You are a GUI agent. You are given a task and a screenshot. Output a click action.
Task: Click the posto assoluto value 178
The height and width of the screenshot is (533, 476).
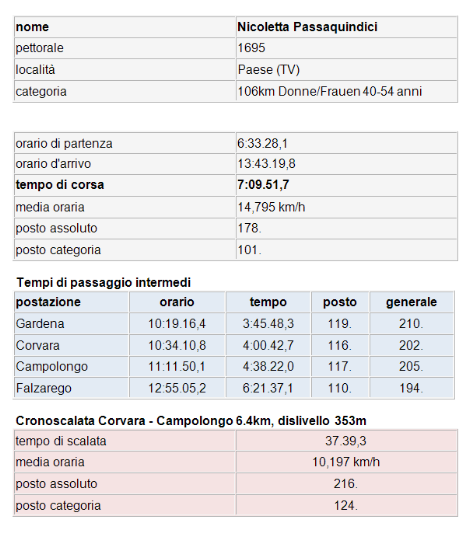[x=249, y=228]
